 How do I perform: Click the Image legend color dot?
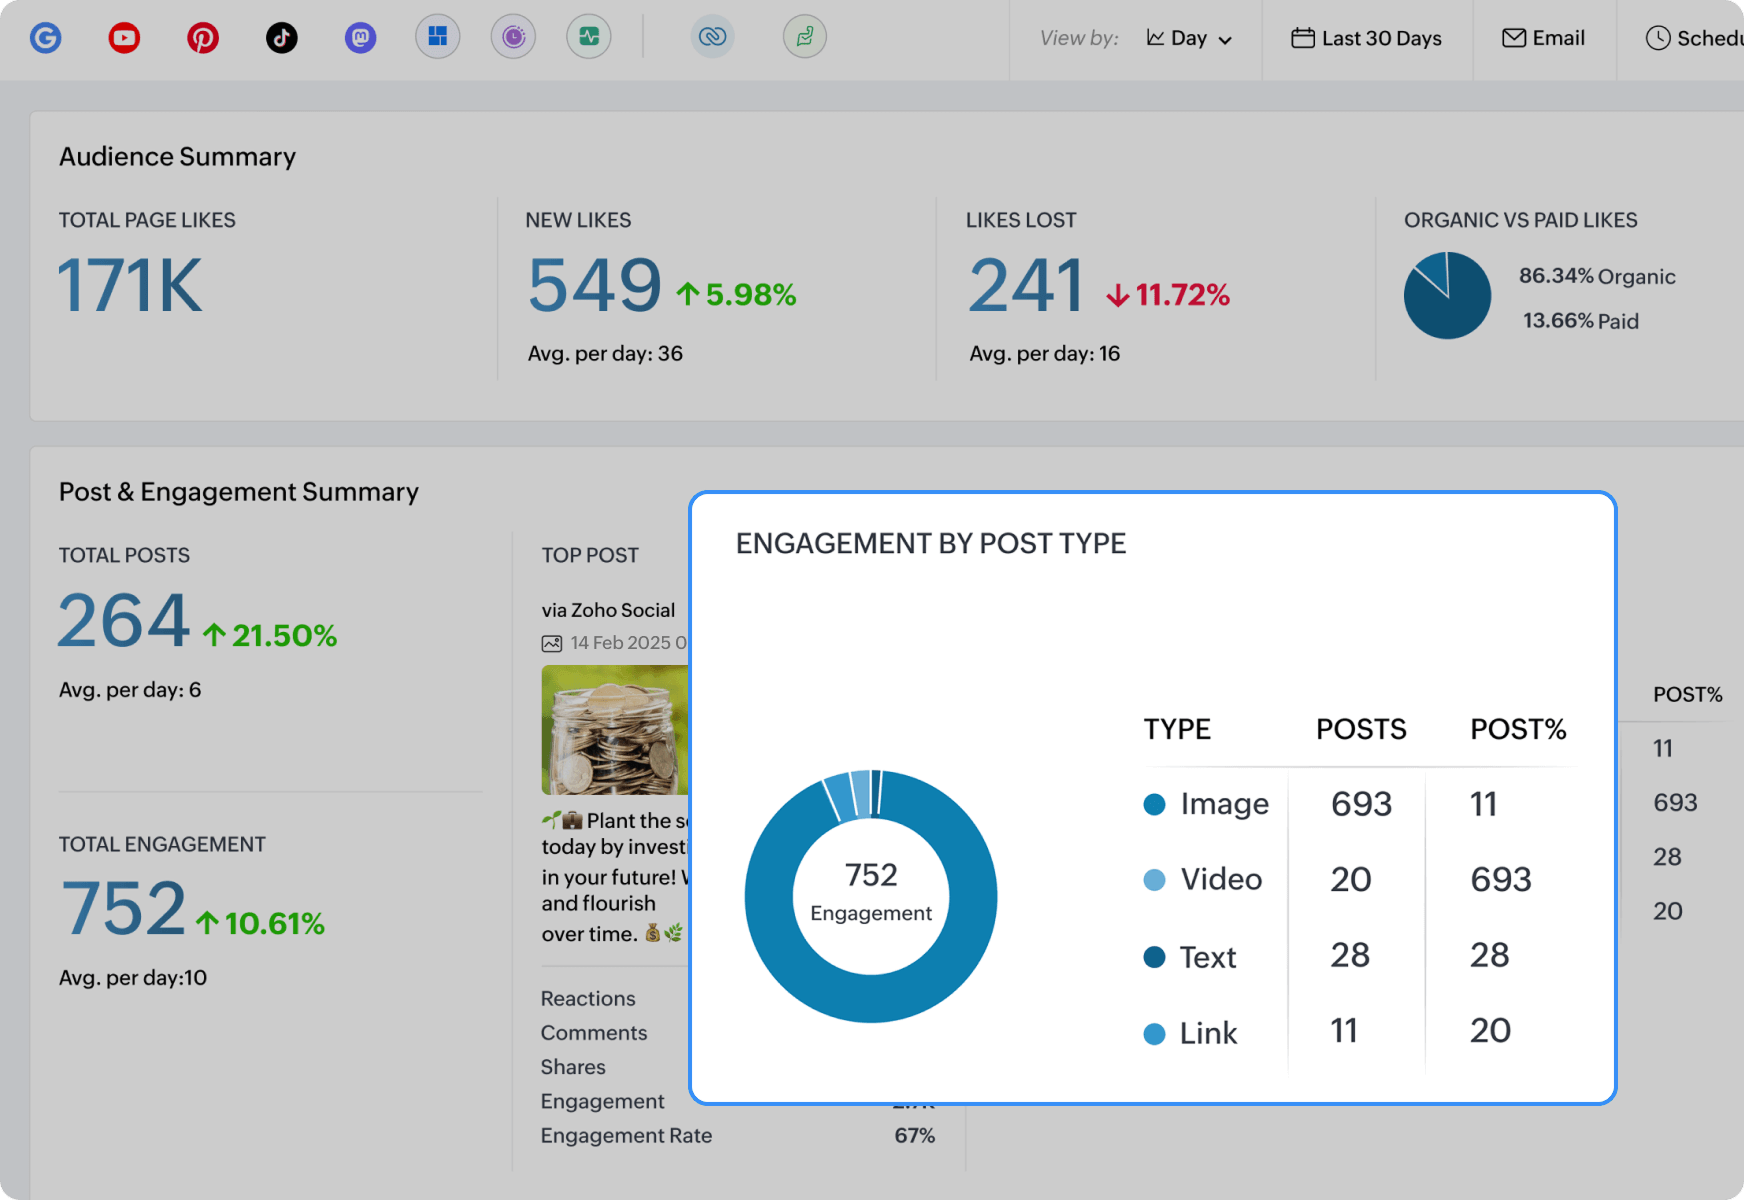(1154, 803)
